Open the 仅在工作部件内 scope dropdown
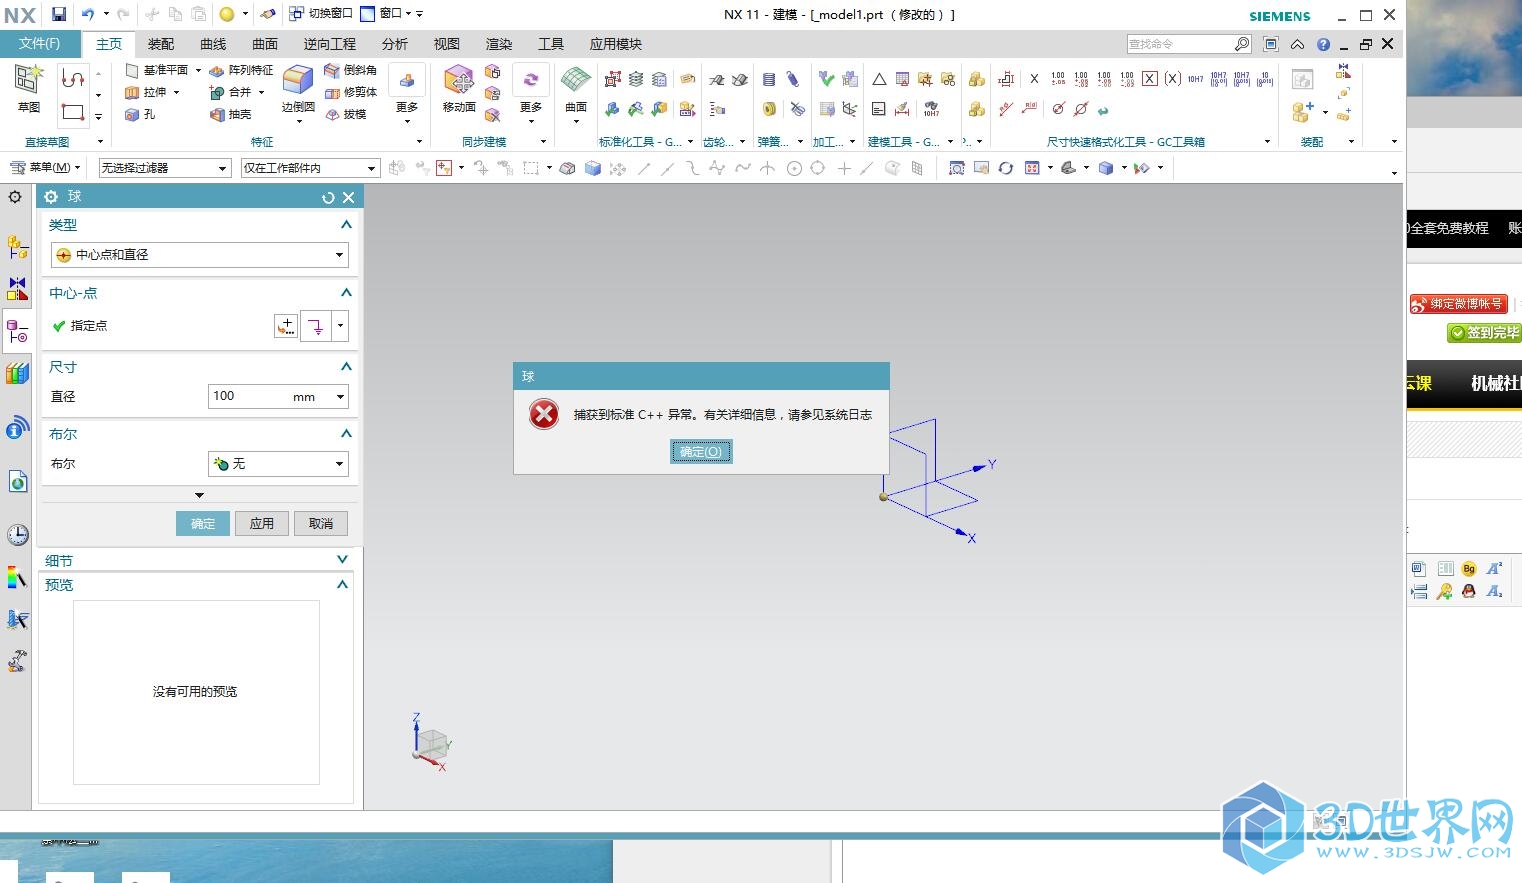The height and width of the screenshot is (883, 1522). point(310,168)
